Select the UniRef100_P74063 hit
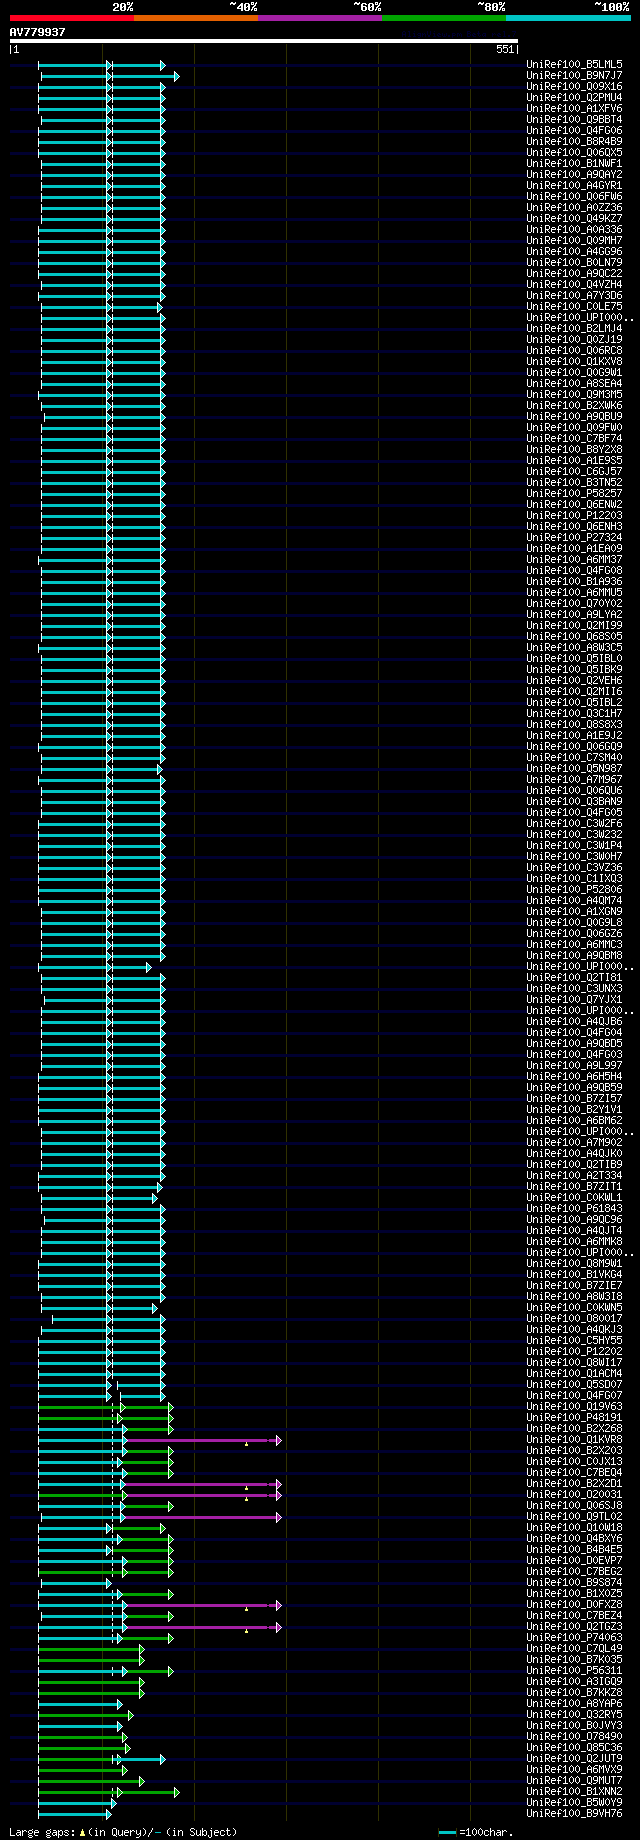This screenshot has width=640, height=1840. pos(574,1637)
